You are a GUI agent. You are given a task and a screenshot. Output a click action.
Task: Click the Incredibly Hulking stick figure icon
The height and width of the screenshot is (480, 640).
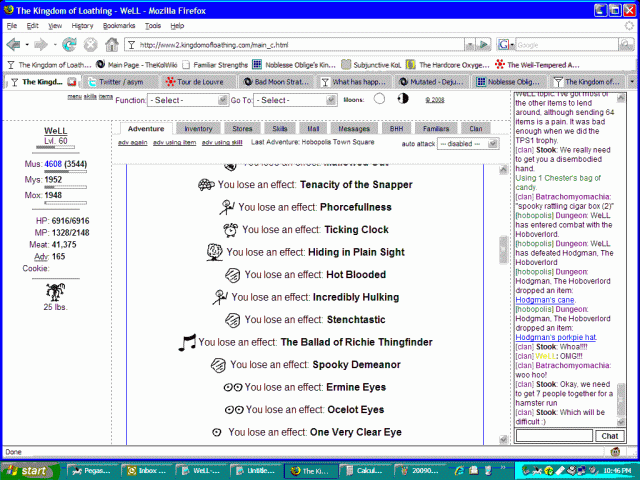pos(218,297)
